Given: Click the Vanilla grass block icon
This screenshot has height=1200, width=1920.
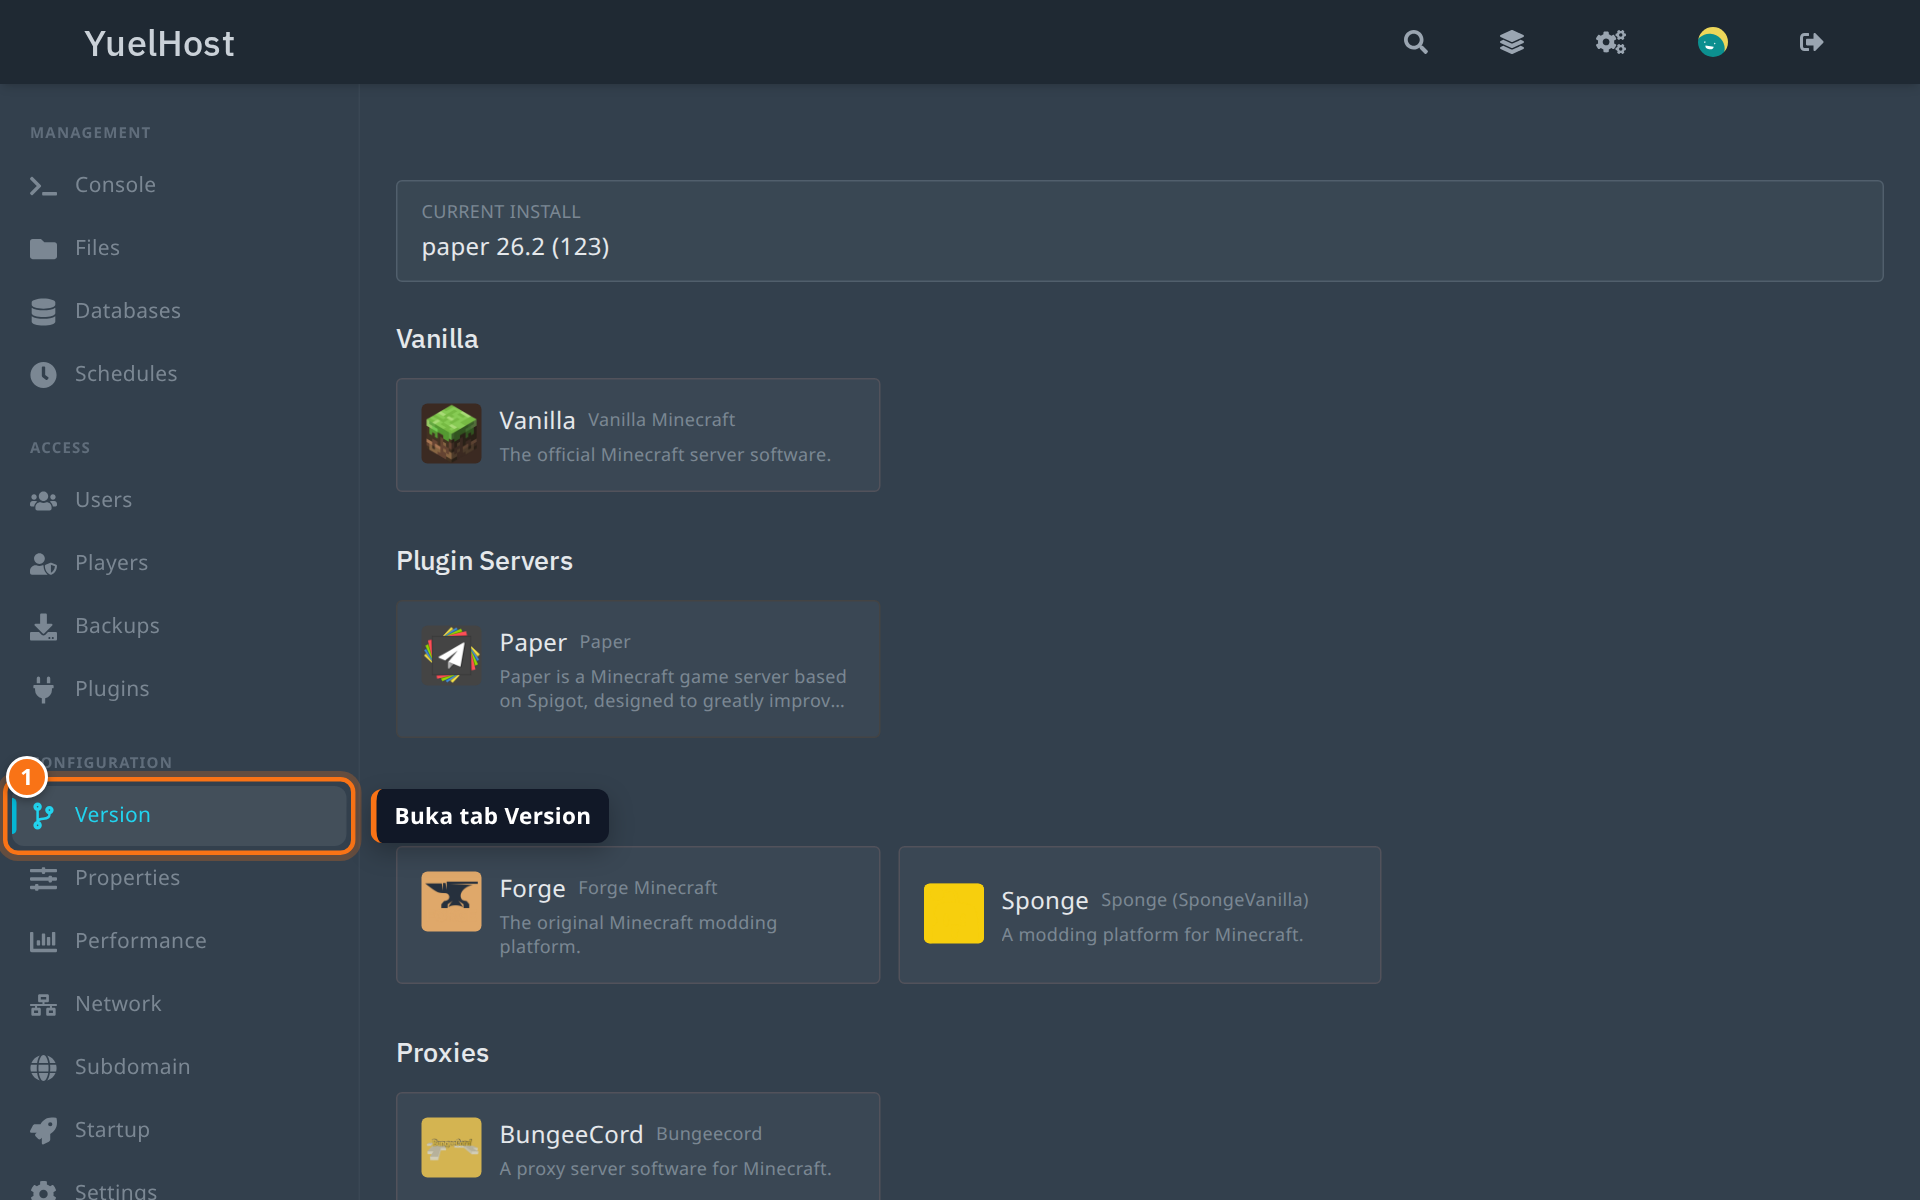Looking at the screenshot, I should [451, 433].
